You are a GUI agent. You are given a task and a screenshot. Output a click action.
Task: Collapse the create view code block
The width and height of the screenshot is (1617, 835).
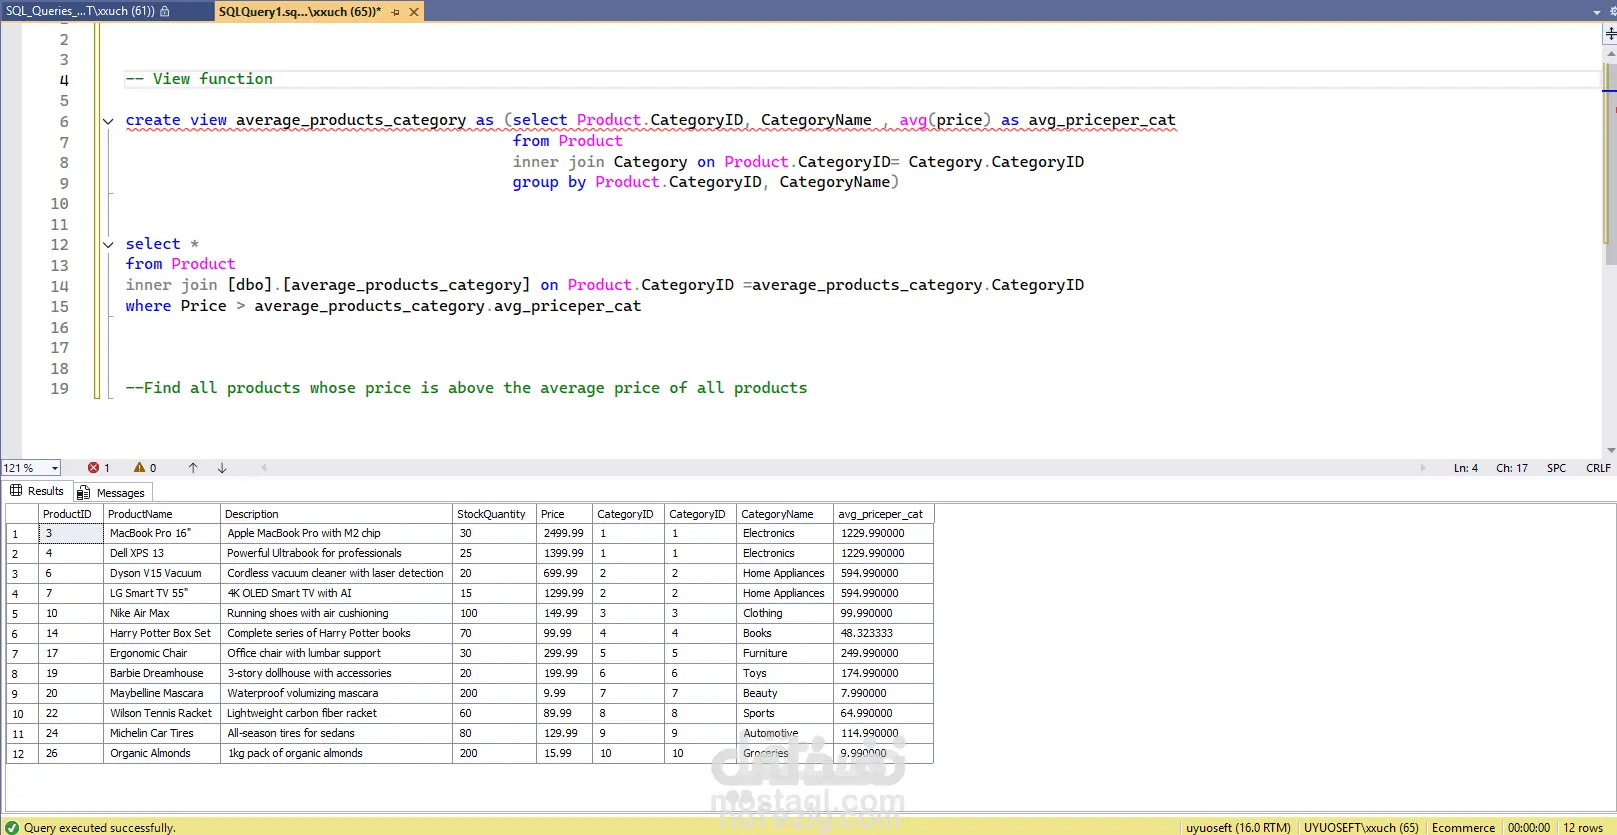click(x=108, y=121)
